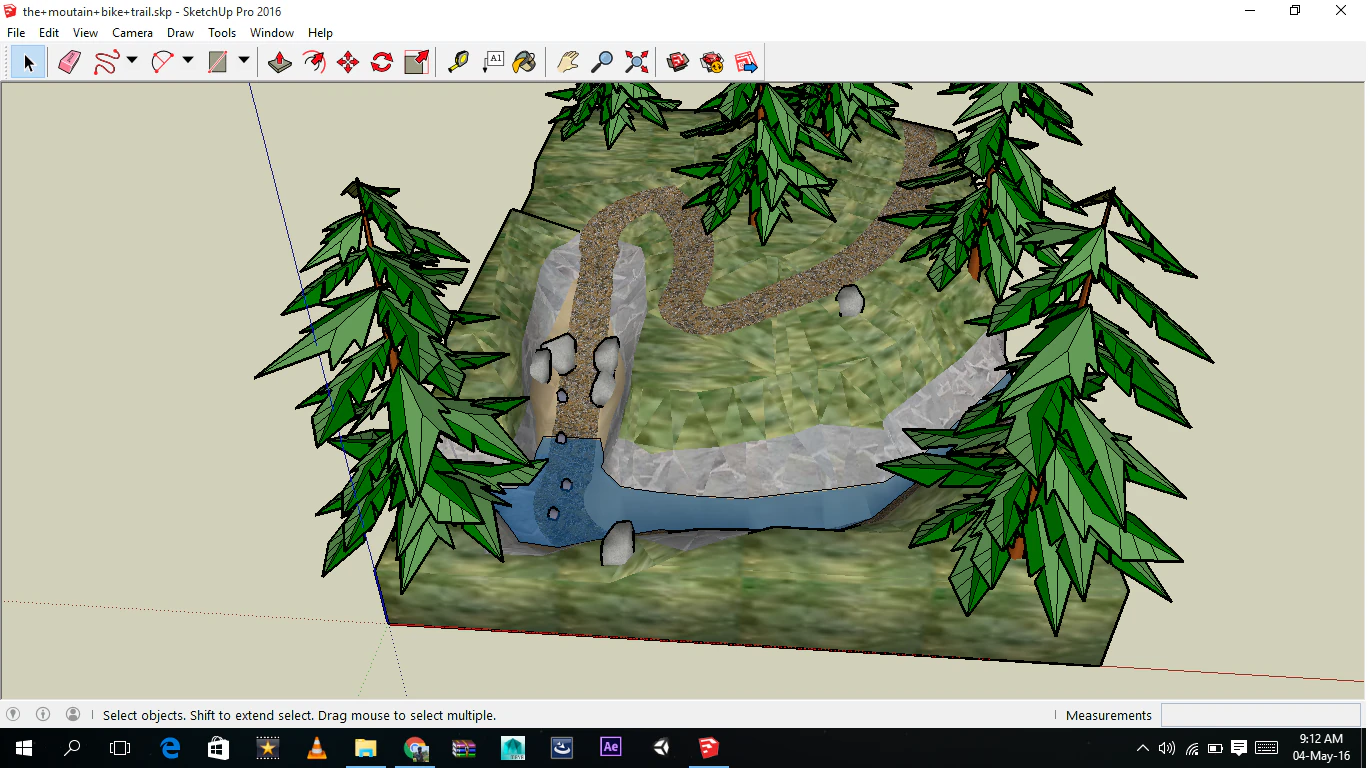Image resolution: width=1372 pixels, height=768 pixels.
Task: Open network Wi-Fi tray icon
Action: (x=1191, y=748)
